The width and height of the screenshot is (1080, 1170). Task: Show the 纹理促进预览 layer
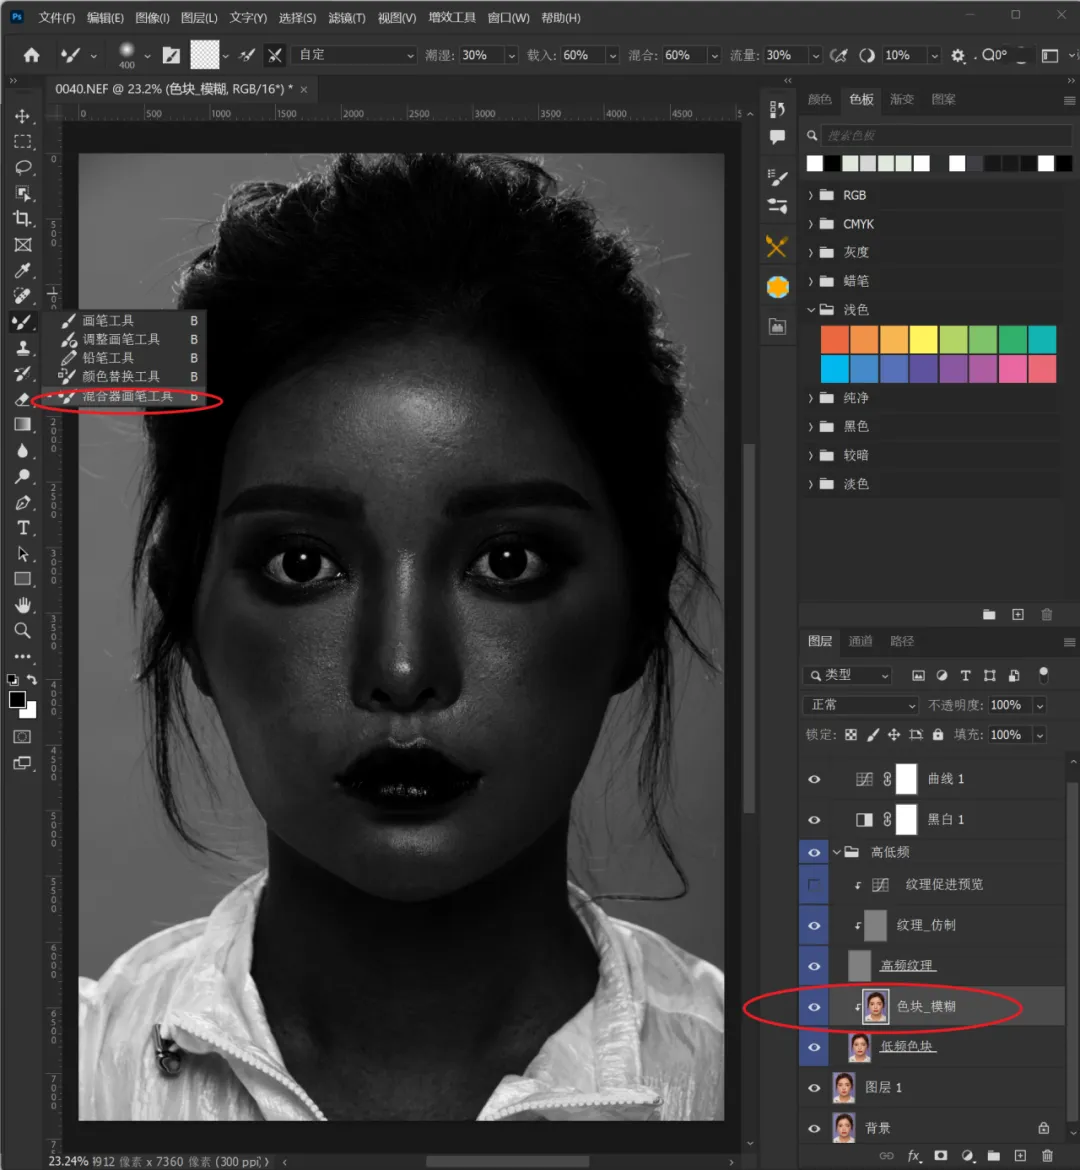[x=814, y=885]
